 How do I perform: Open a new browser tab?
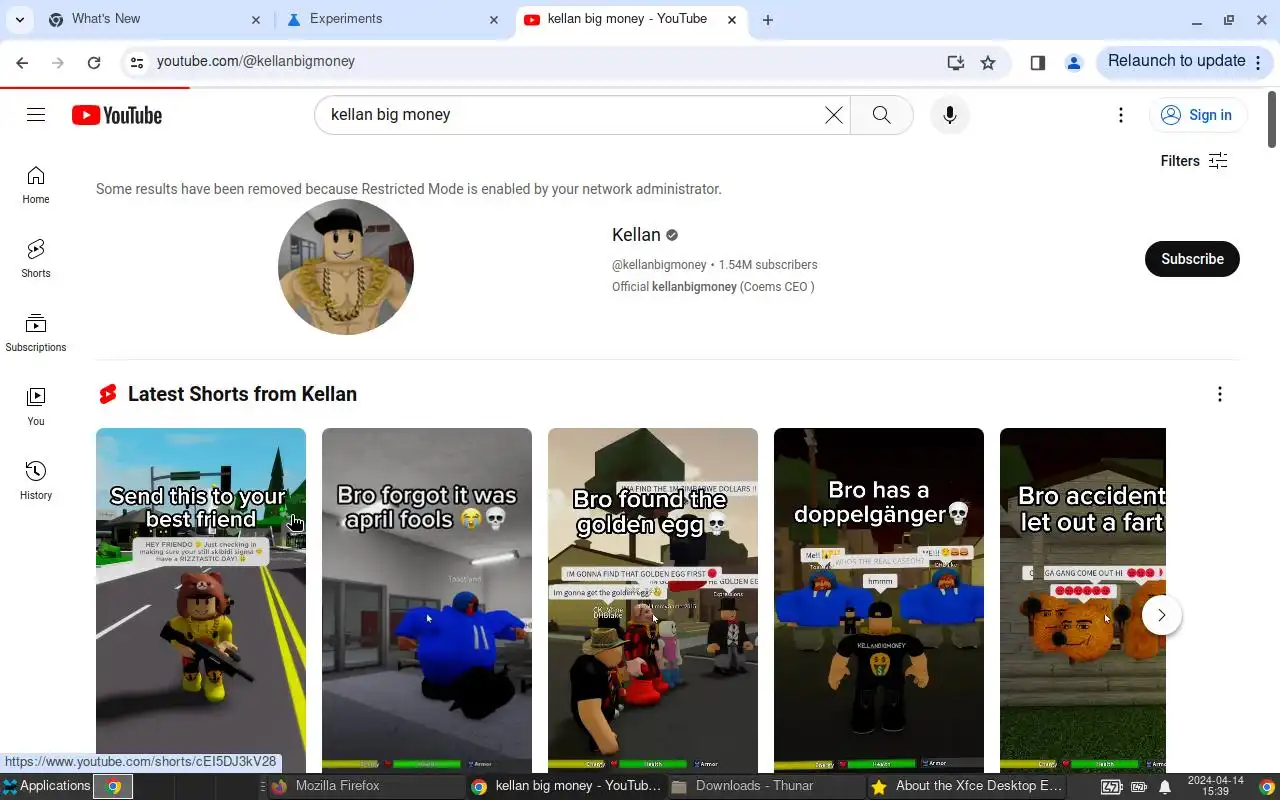pyautogui.click(x=768, y=20)
